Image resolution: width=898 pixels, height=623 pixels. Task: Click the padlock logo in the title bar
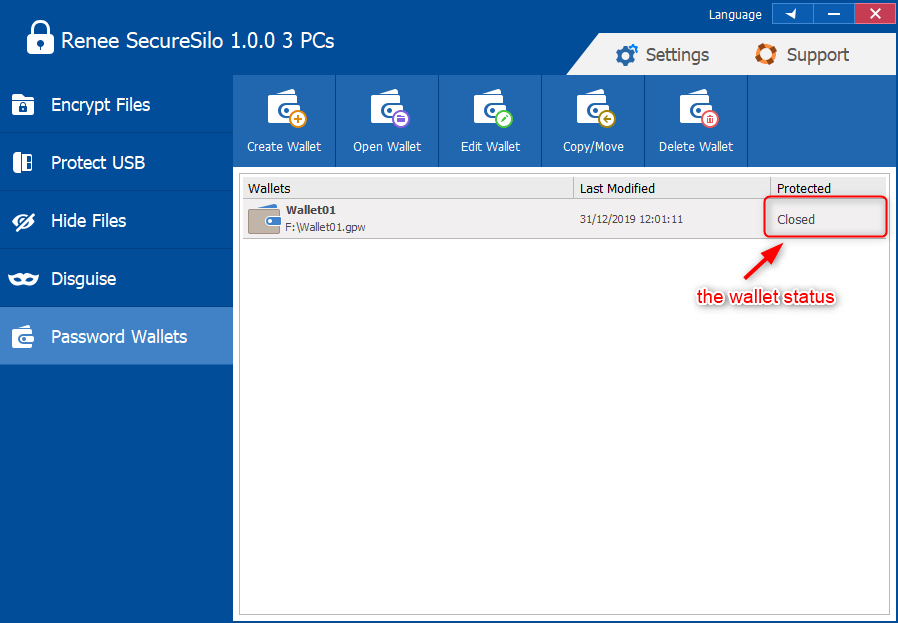point(40,39)
